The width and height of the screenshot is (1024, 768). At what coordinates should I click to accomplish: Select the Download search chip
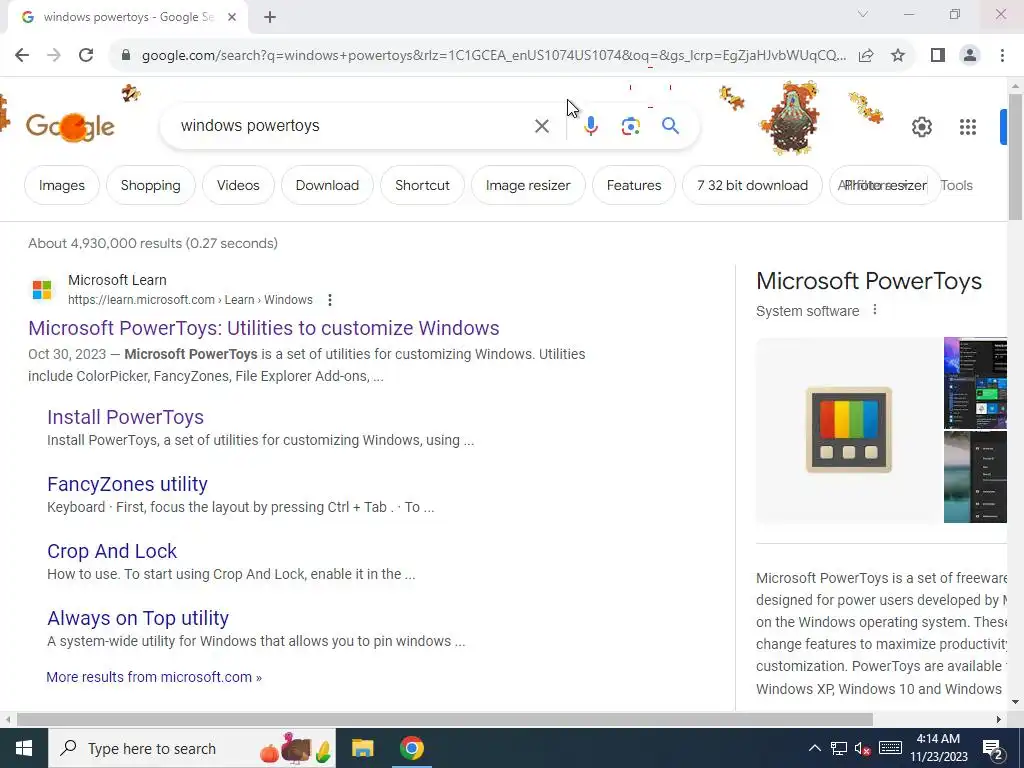click(327, 185)
